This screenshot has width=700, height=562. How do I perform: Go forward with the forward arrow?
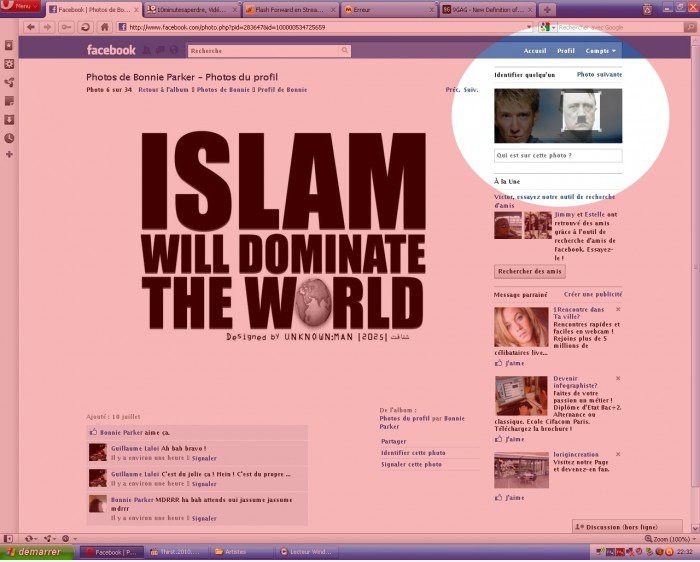[47, 27]
